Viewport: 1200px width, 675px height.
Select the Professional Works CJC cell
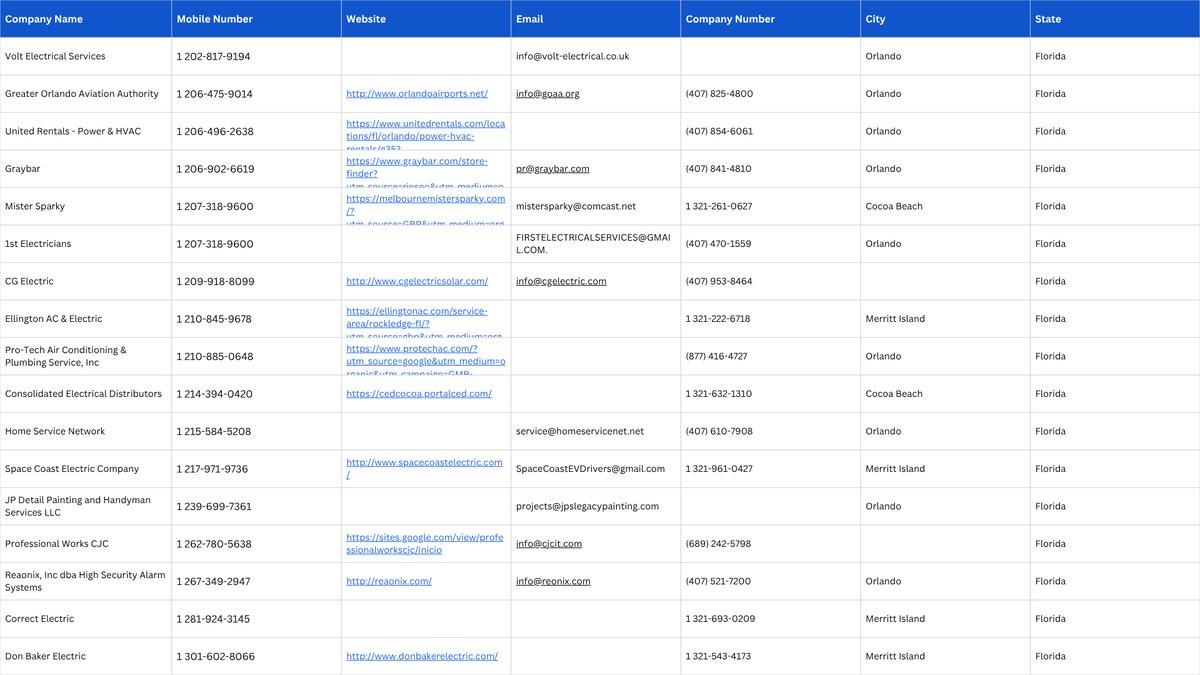pos(86,544)
